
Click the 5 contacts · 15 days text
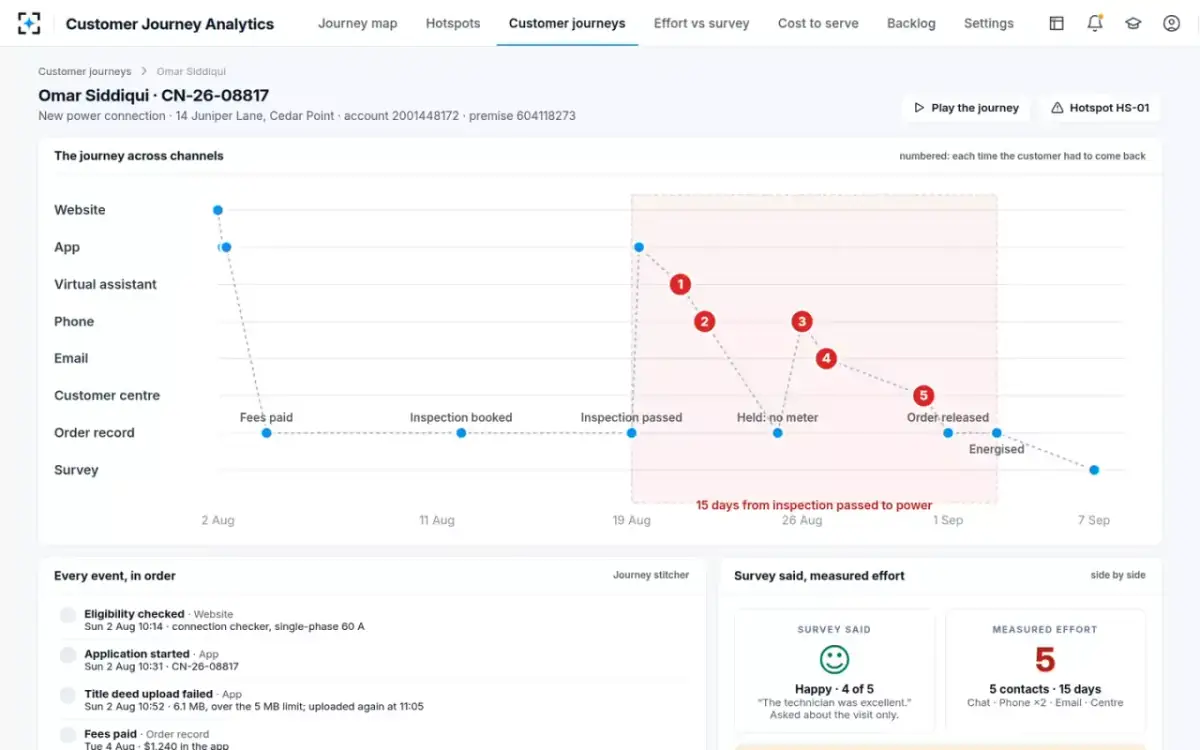1045,689
